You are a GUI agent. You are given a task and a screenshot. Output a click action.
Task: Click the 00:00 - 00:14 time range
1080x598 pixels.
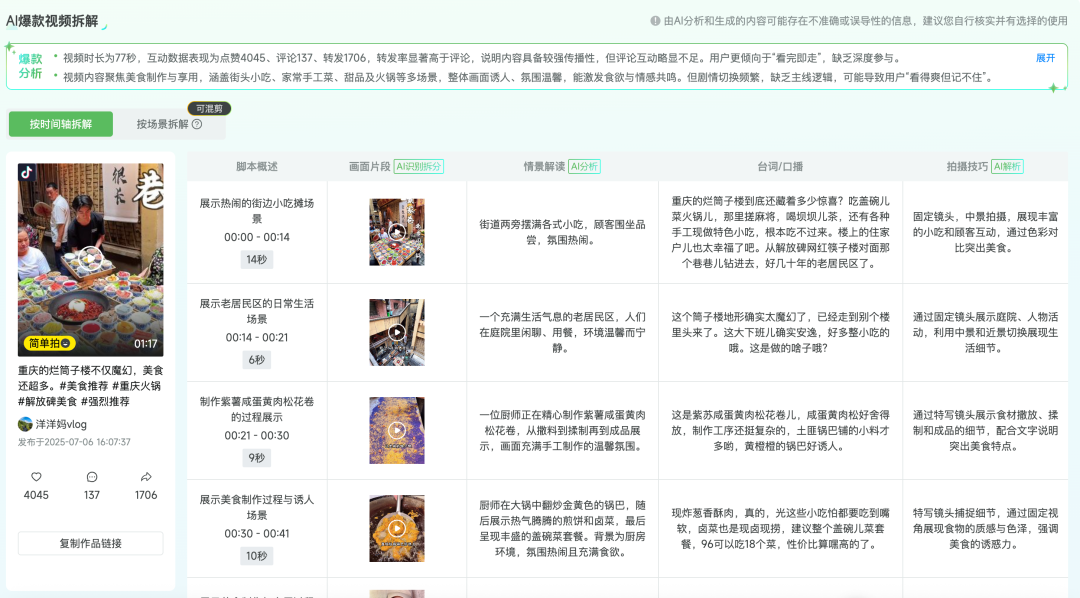click(257, 237)
